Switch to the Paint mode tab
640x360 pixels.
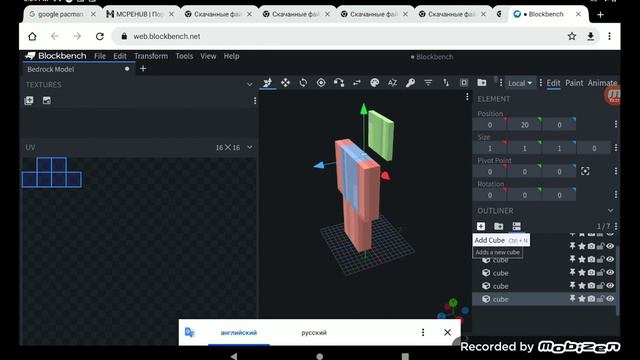(574, 83)
